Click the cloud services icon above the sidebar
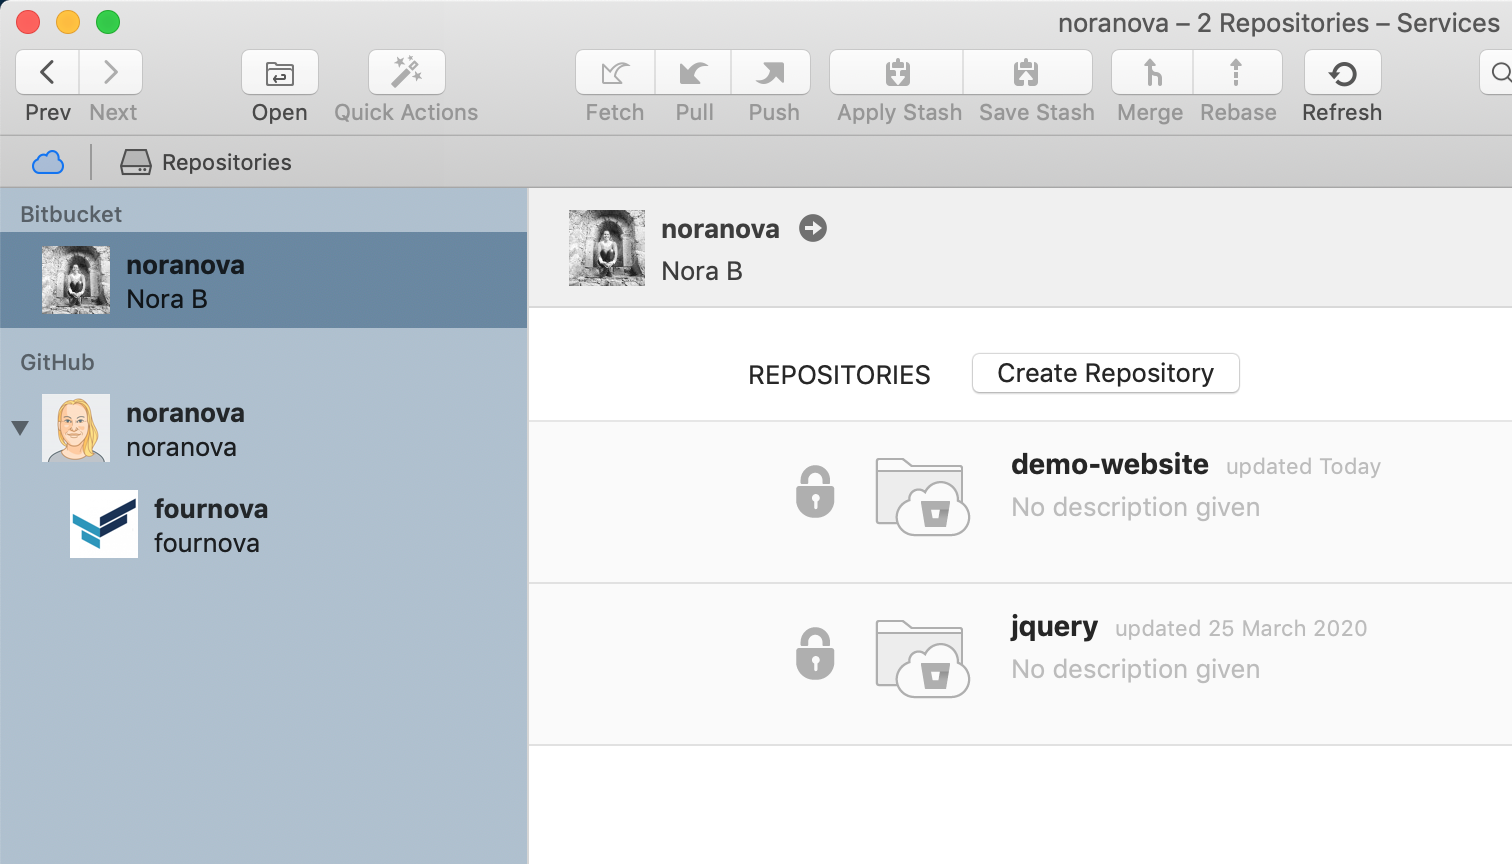The width and height of the screenshot is (1512, 864). pos(47,161)
